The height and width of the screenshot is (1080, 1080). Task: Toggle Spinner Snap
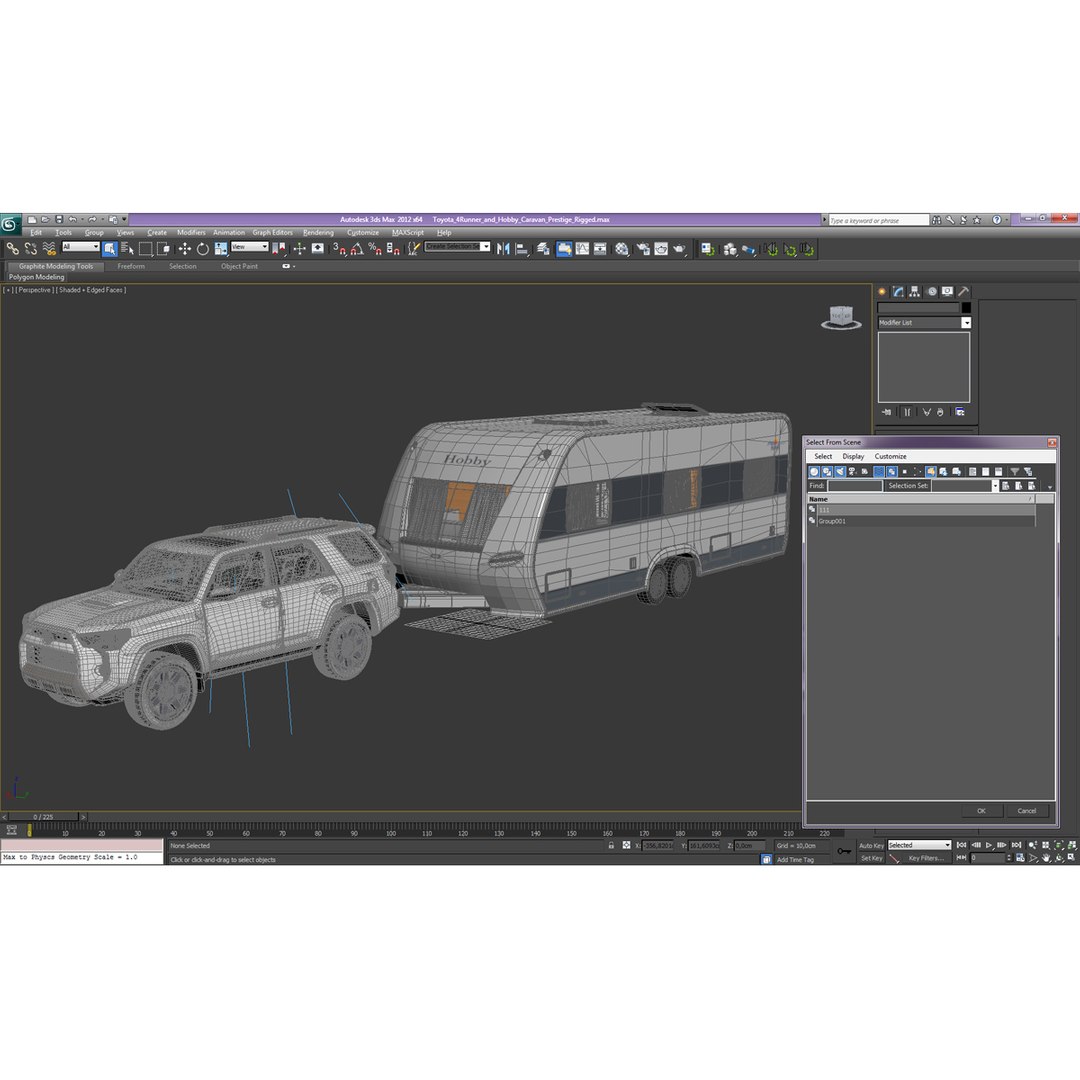point(393,249)
